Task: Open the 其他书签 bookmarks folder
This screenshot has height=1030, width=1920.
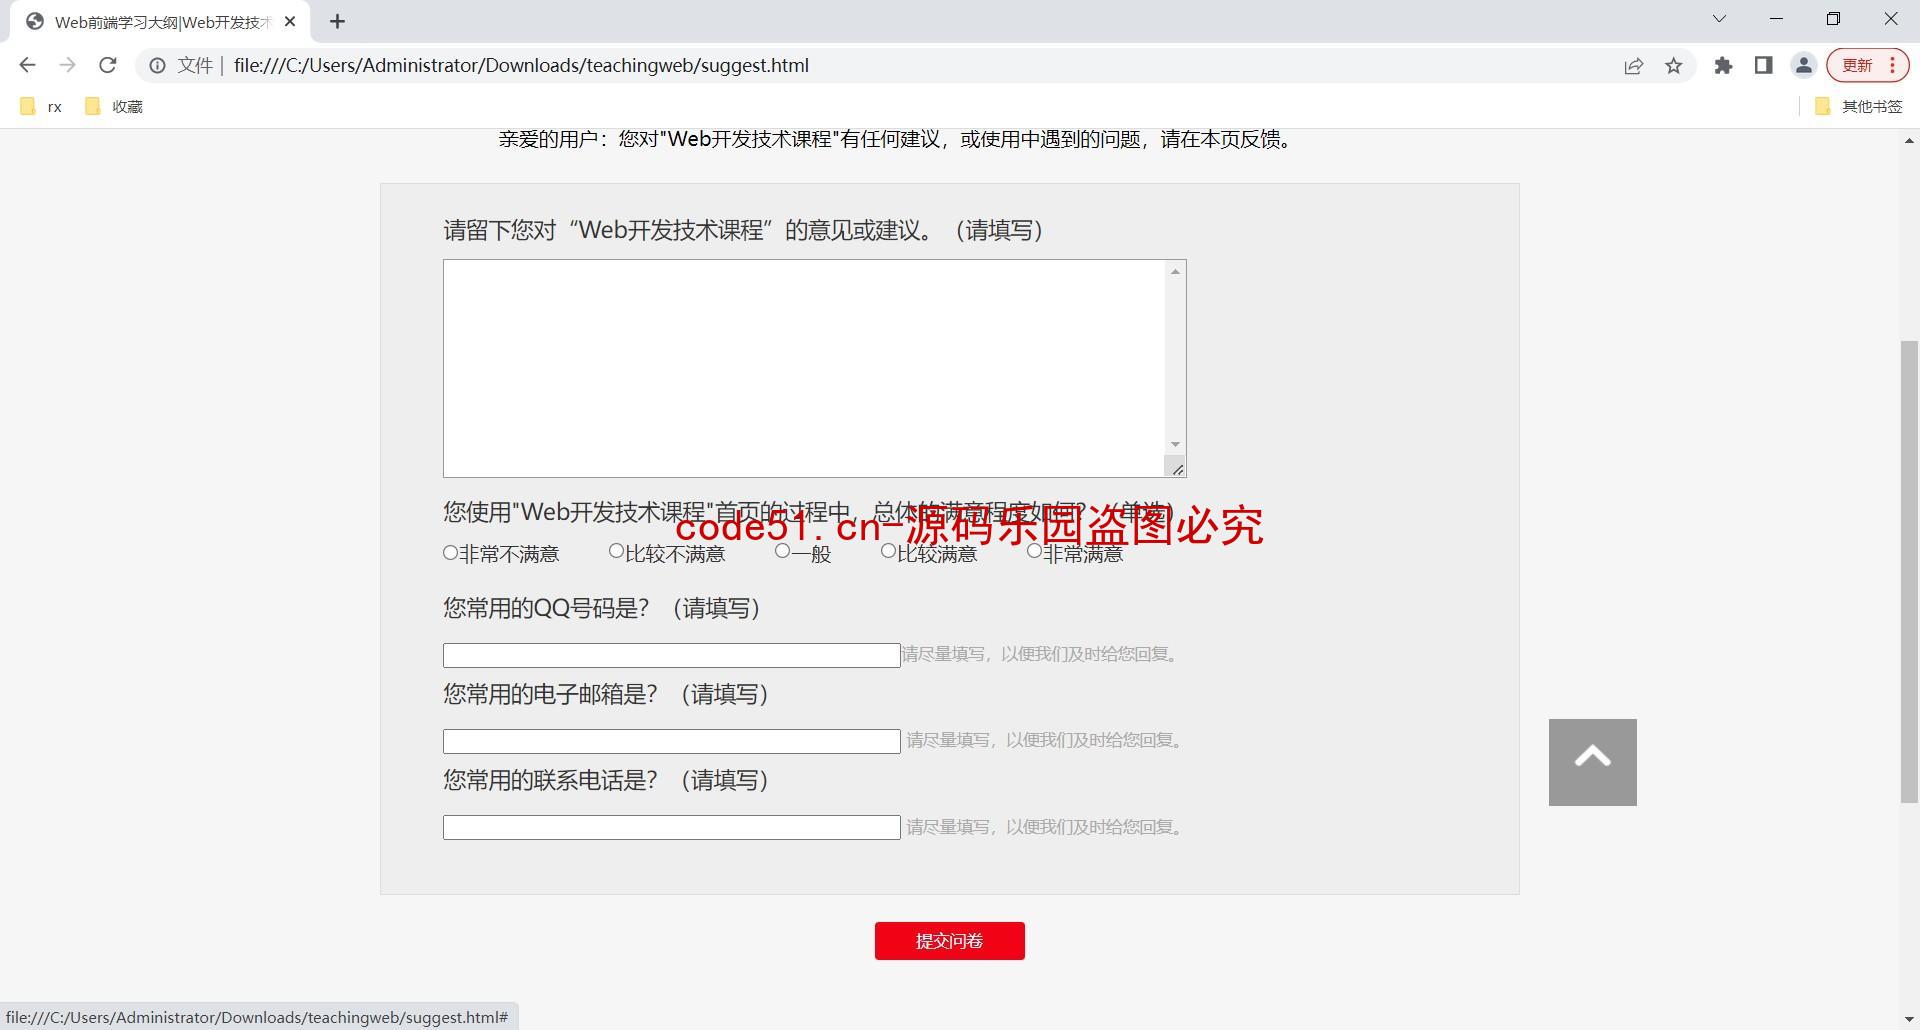Action: tap(1858, 106)
